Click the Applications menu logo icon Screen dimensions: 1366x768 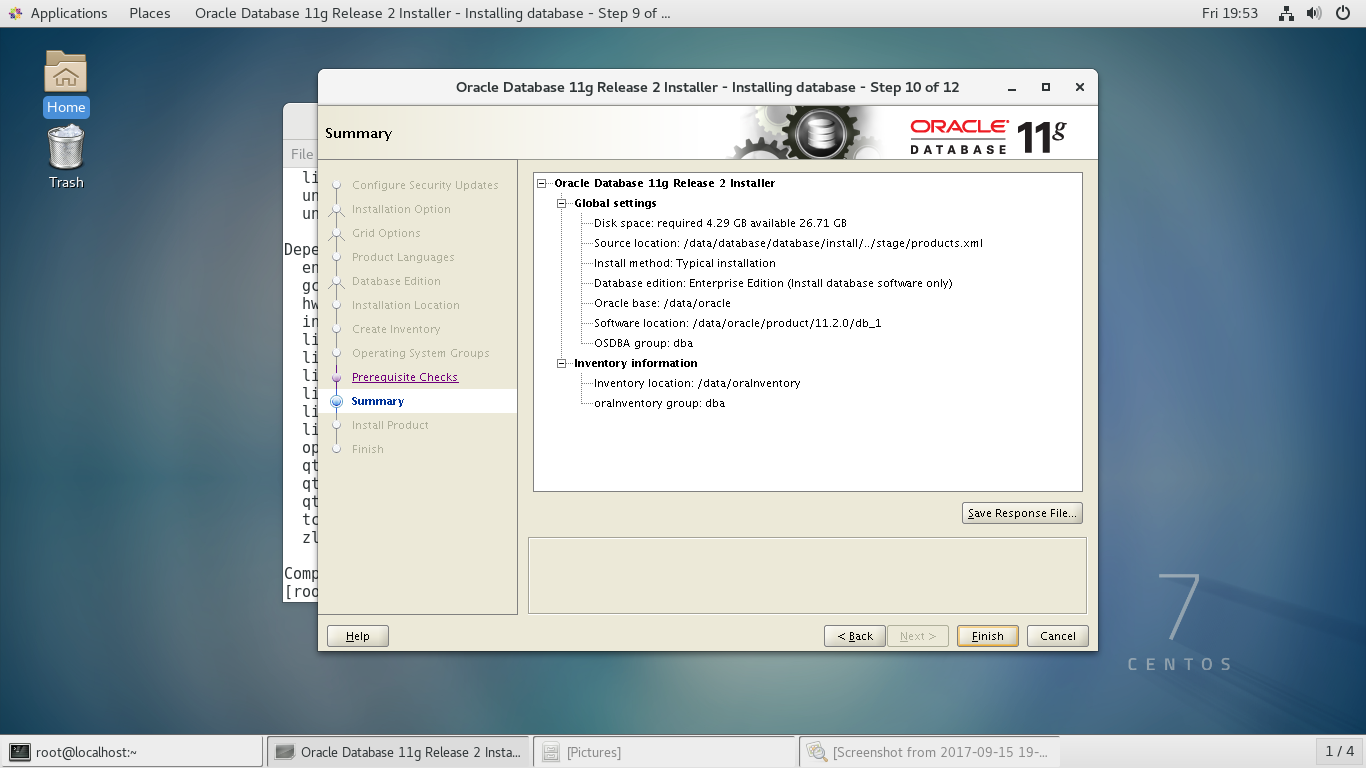coord(16,13)
